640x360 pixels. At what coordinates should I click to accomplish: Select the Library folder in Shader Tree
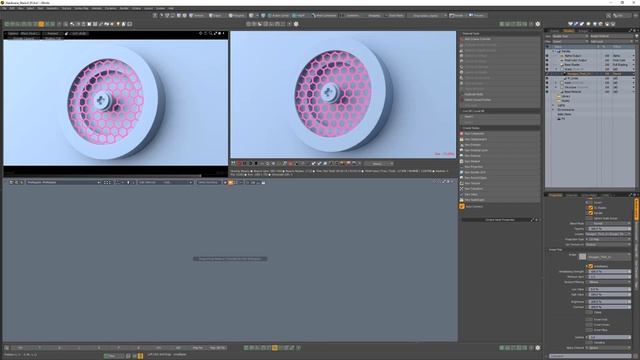(x=566, y=96)
